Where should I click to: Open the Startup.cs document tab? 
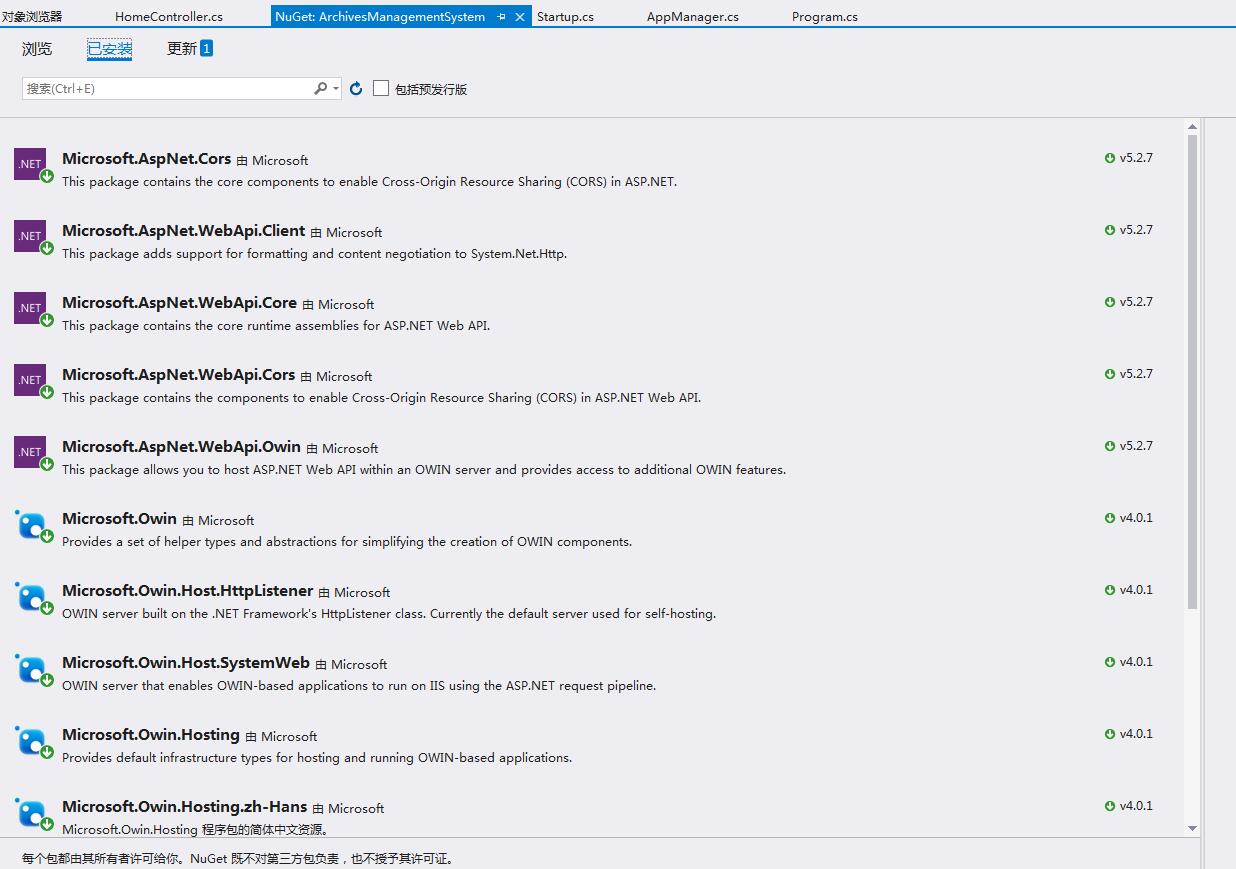pos(565,17)
